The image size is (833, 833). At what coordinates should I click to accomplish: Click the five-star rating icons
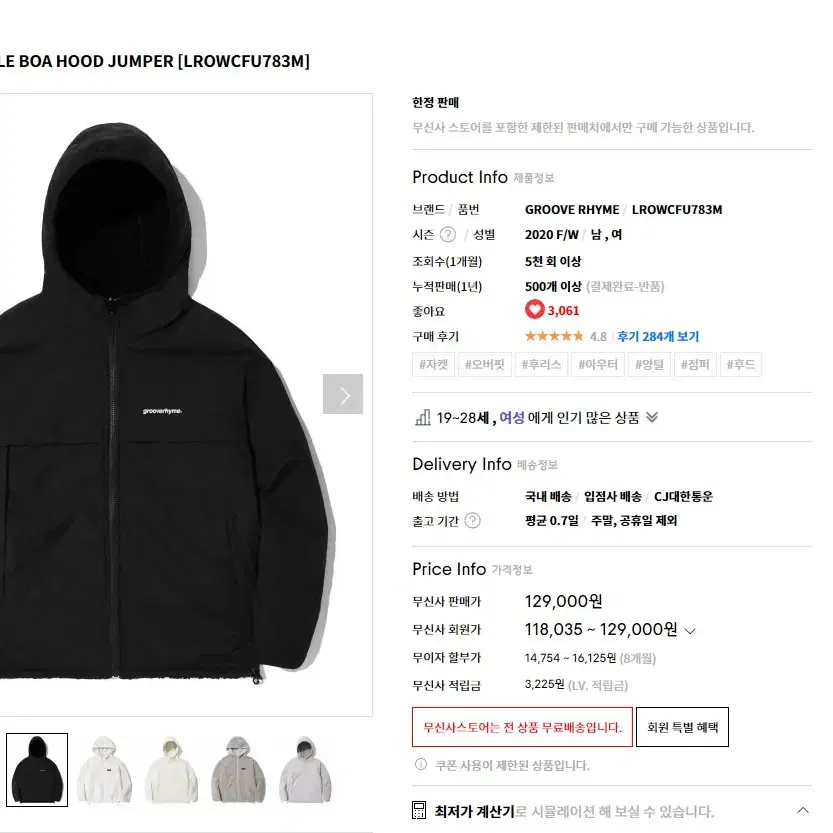(554, 336)
